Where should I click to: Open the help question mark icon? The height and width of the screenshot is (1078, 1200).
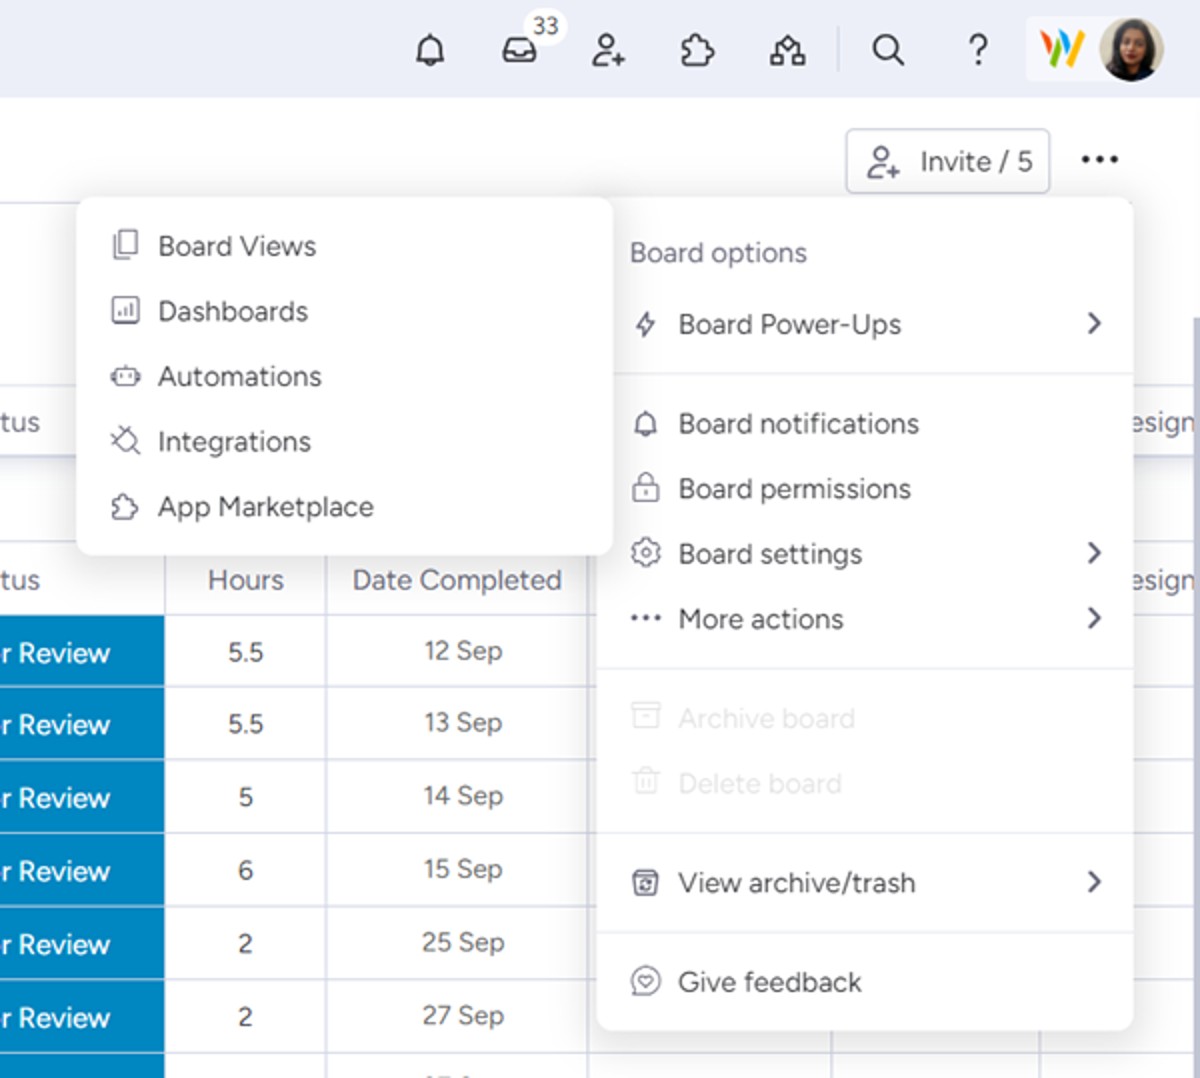tap(978, 49)
